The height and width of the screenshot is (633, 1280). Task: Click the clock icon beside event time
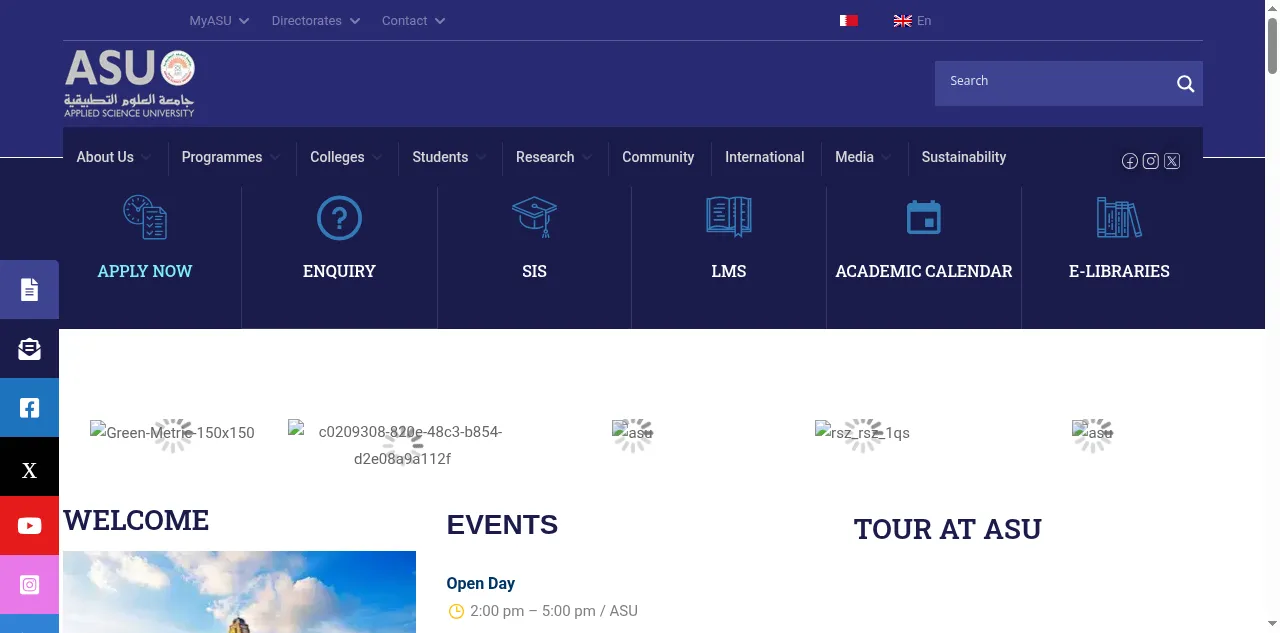point(456,611)
